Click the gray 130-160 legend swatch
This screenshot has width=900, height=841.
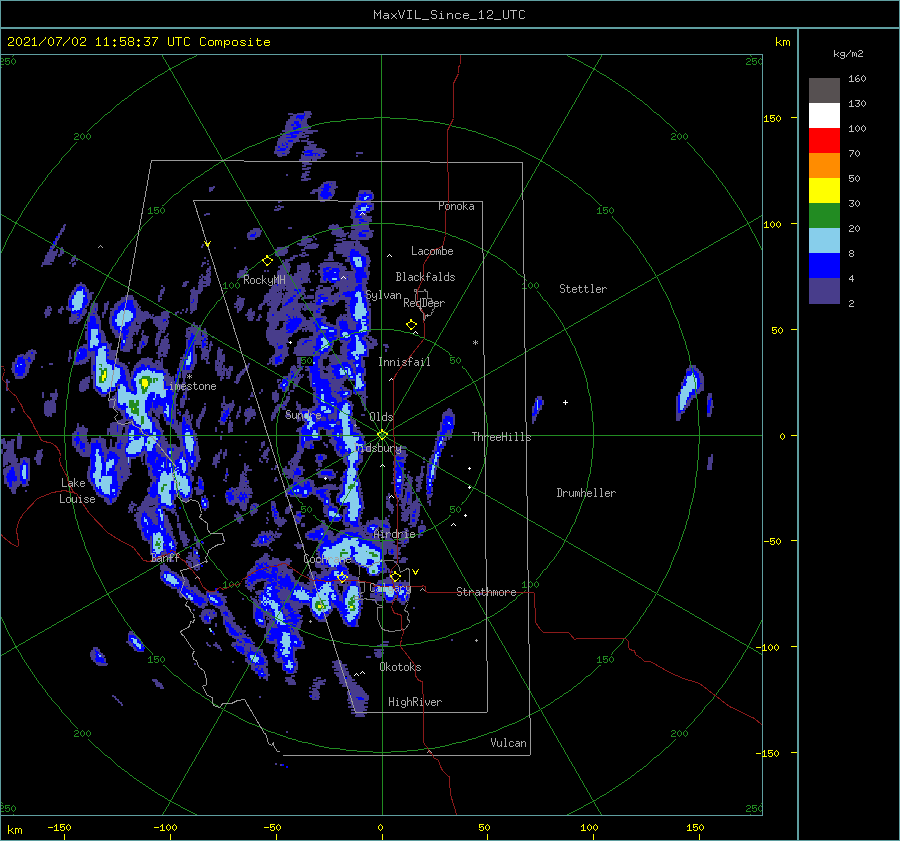point(824,90)
